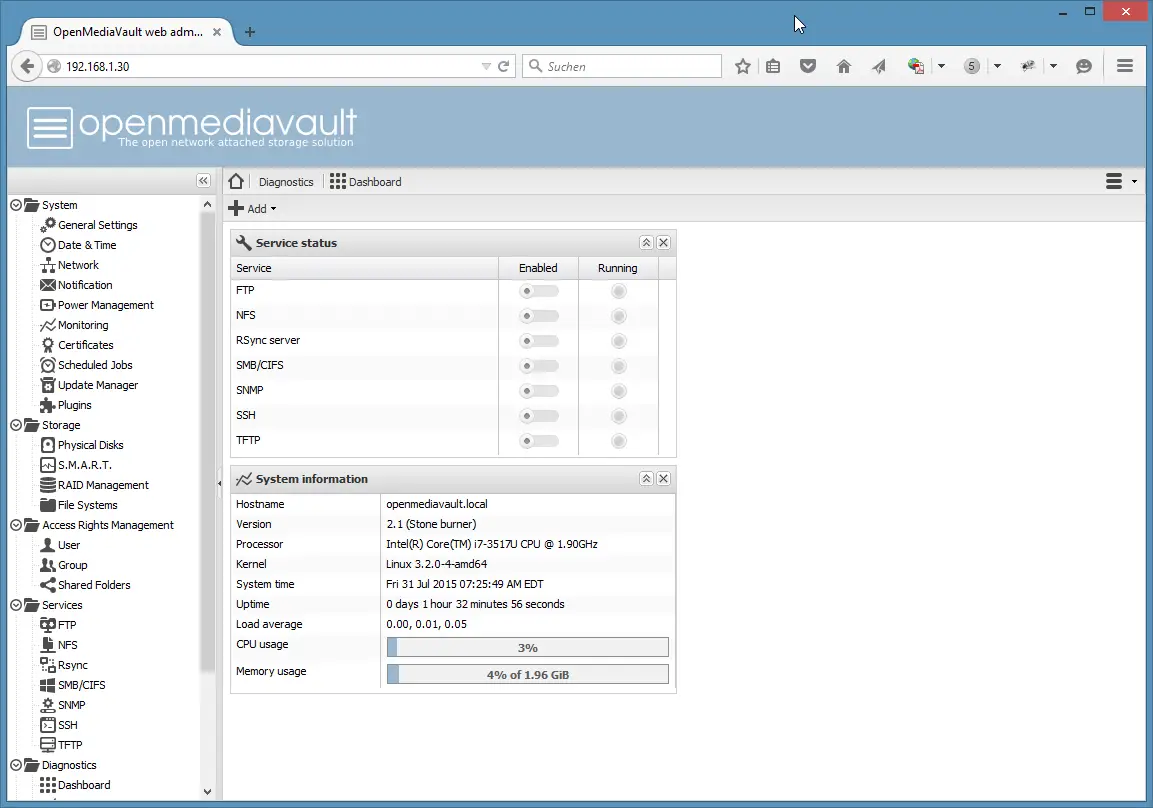Image resolution: width=1153 pixels, height=808 pixels.
Task: Toggle SSH enabled switch in Service status
Action: point(539,416)
